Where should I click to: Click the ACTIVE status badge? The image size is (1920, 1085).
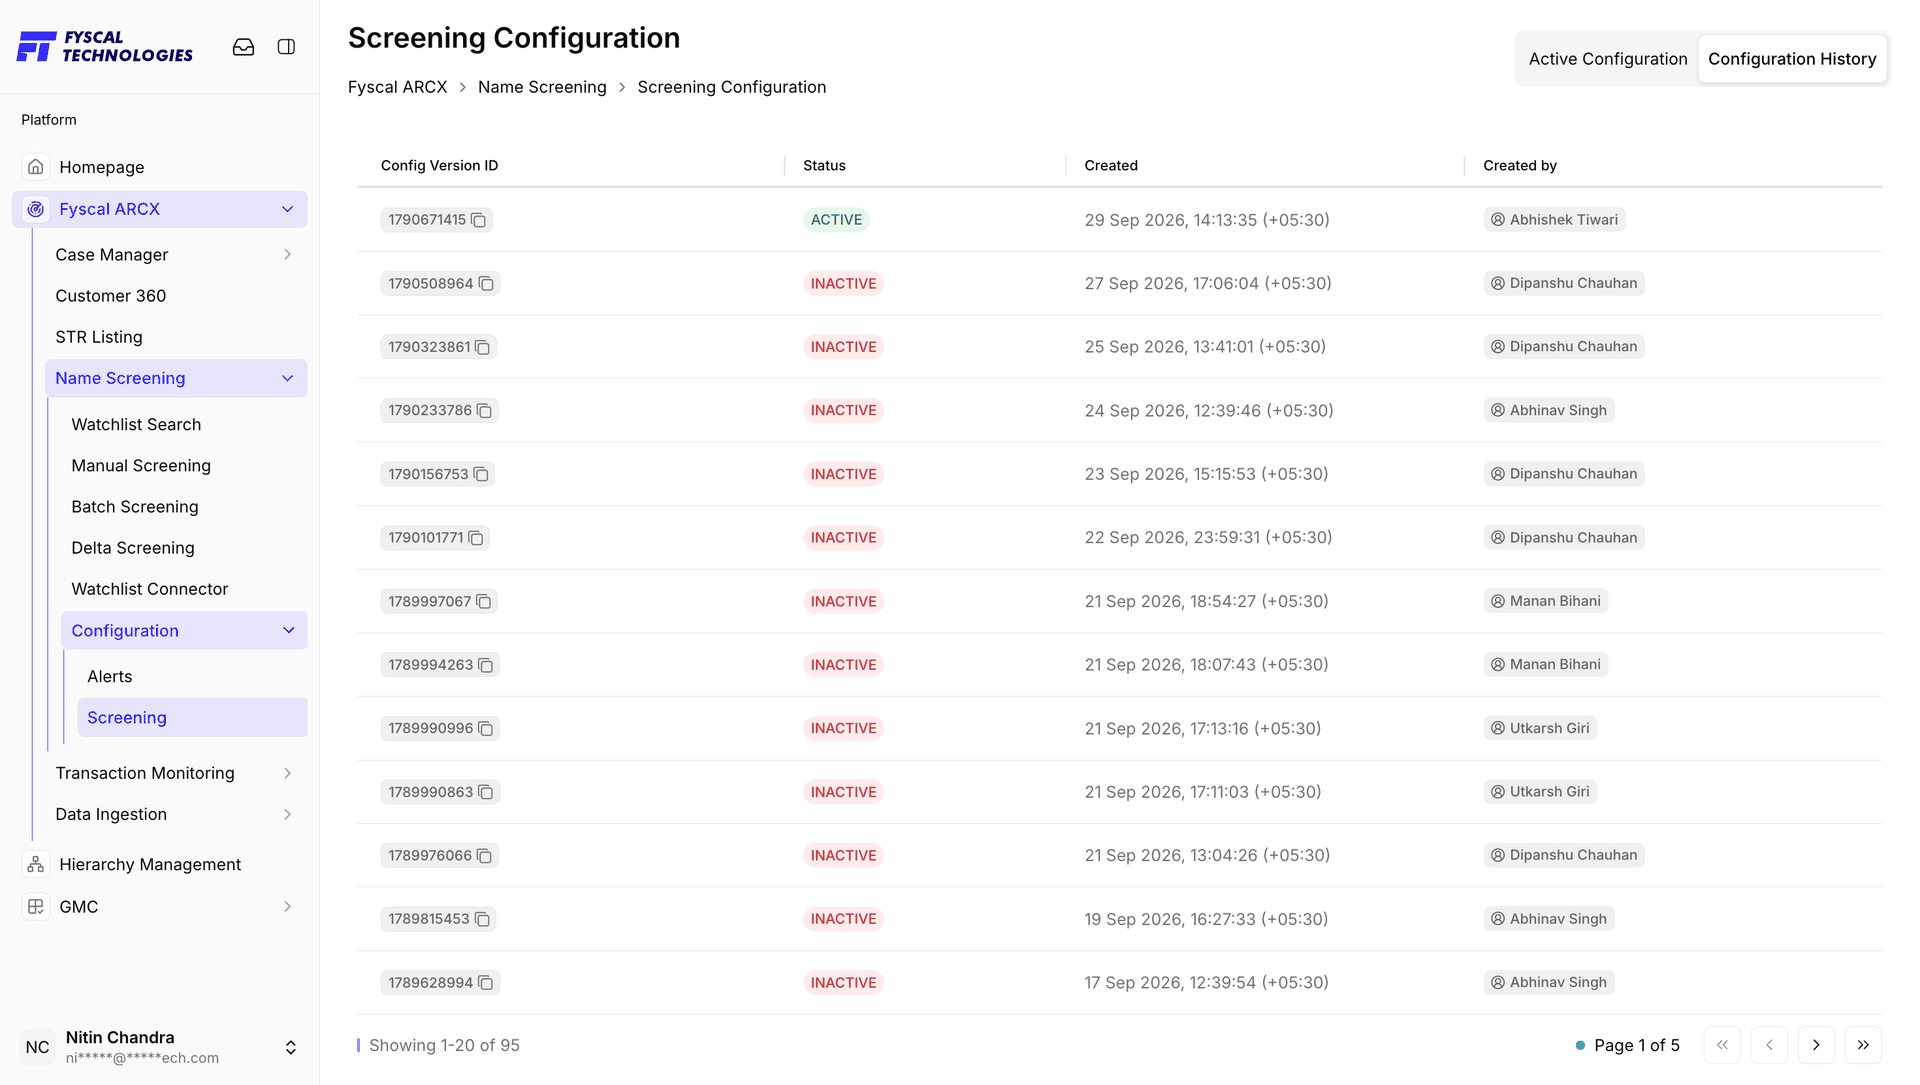836,220
